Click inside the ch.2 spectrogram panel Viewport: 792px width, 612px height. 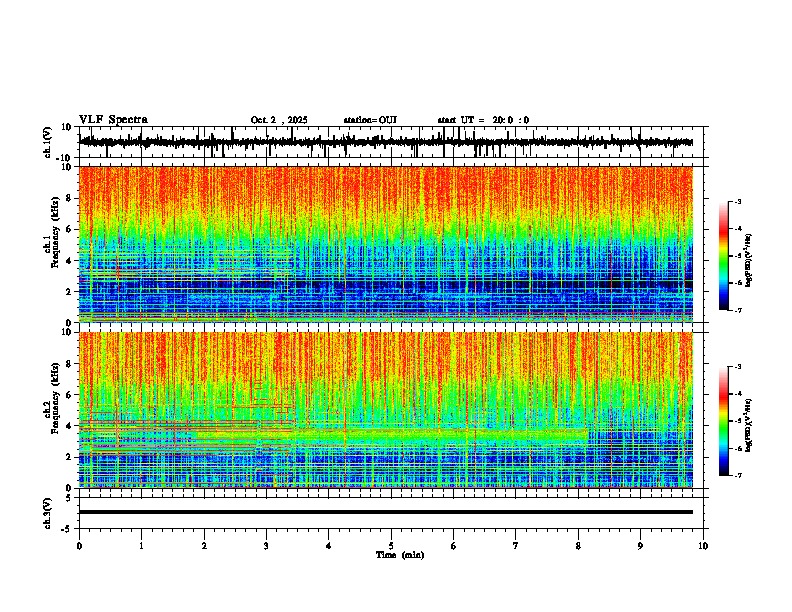(386, 410)
